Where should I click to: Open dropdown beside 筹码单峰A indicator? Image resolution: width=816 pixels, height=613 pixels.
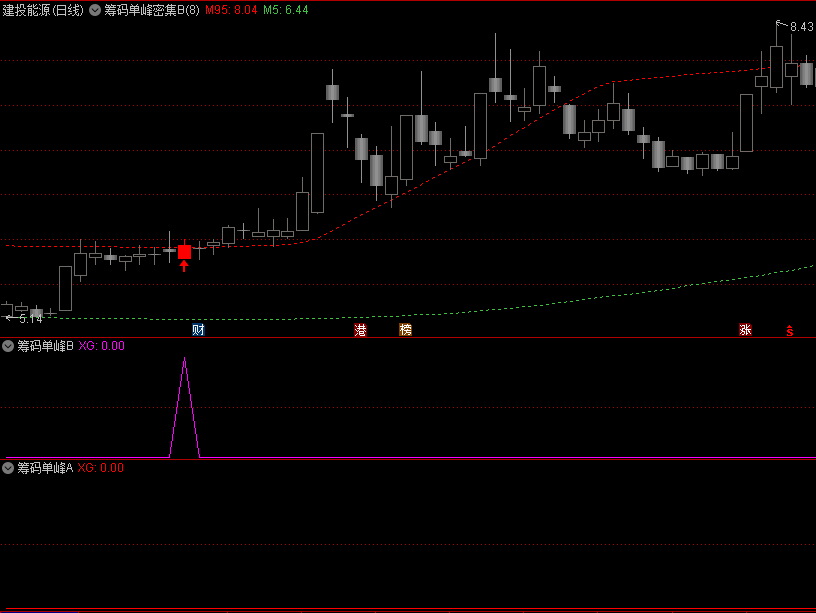(8, 468)
